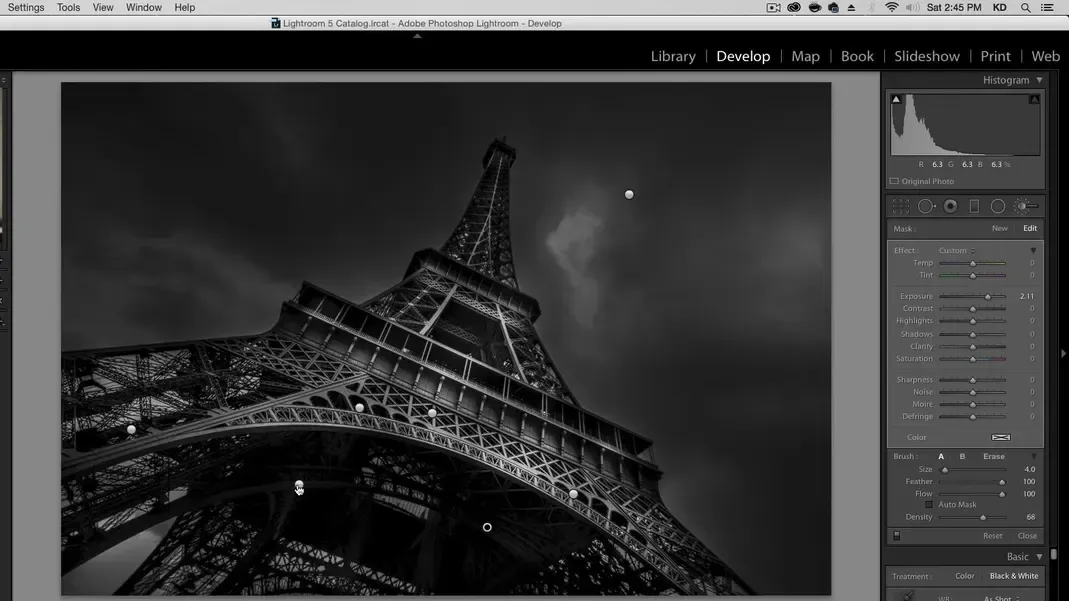Click the selected adjustment pin on the image
The image size is (1069, 601).
click(x=487, y=527)
